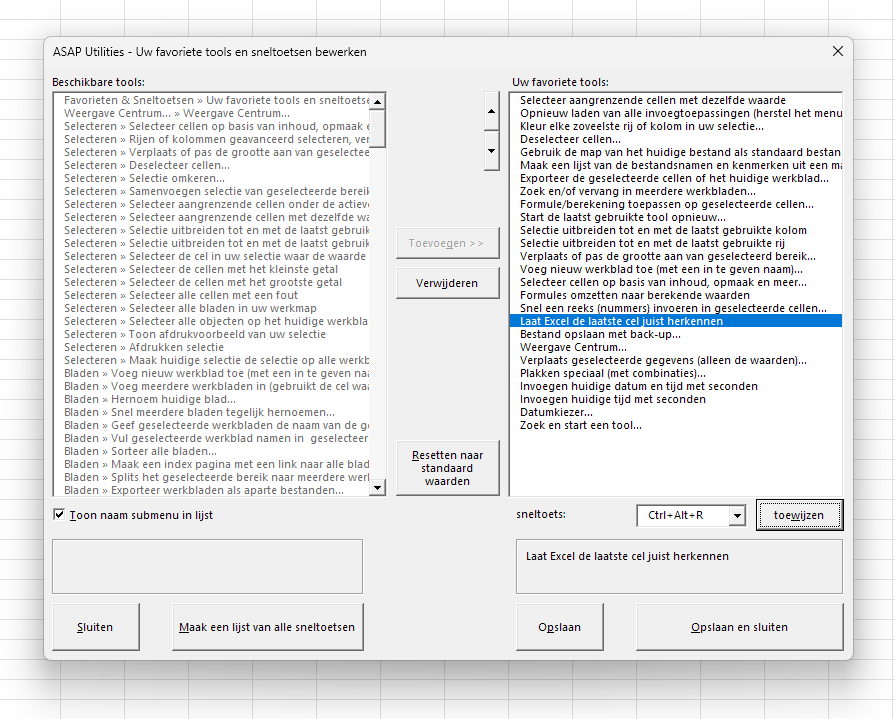The height and width of the screenshot is (719, 895).
Task: Select available tool 'Selecteren » Deselecteer cellen...'
Action: (212, 165)
